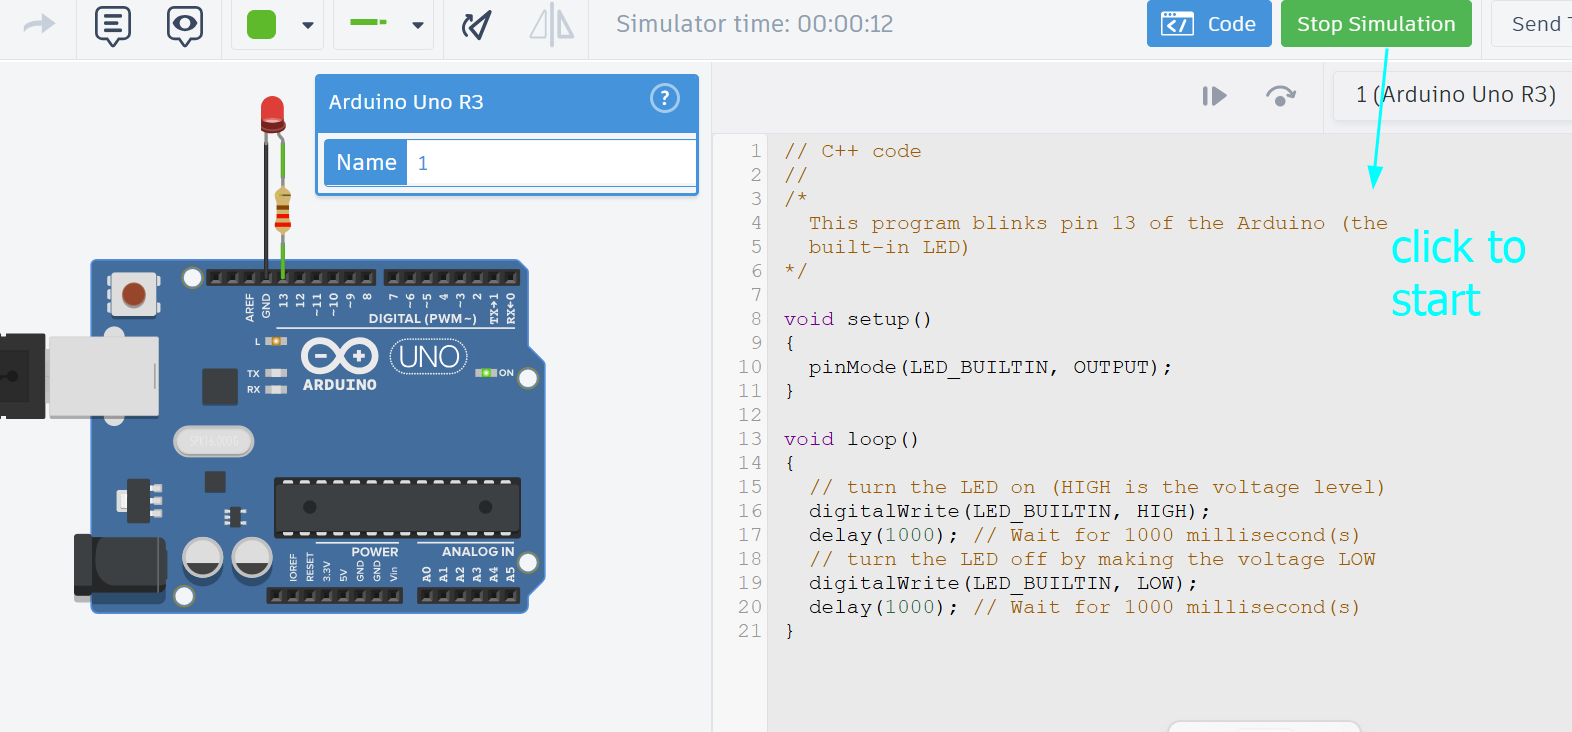Image resolution: width=1572 pixels, height=732 pixels.
Task: Click the Name input field
Action: click(x=551, y=162)
